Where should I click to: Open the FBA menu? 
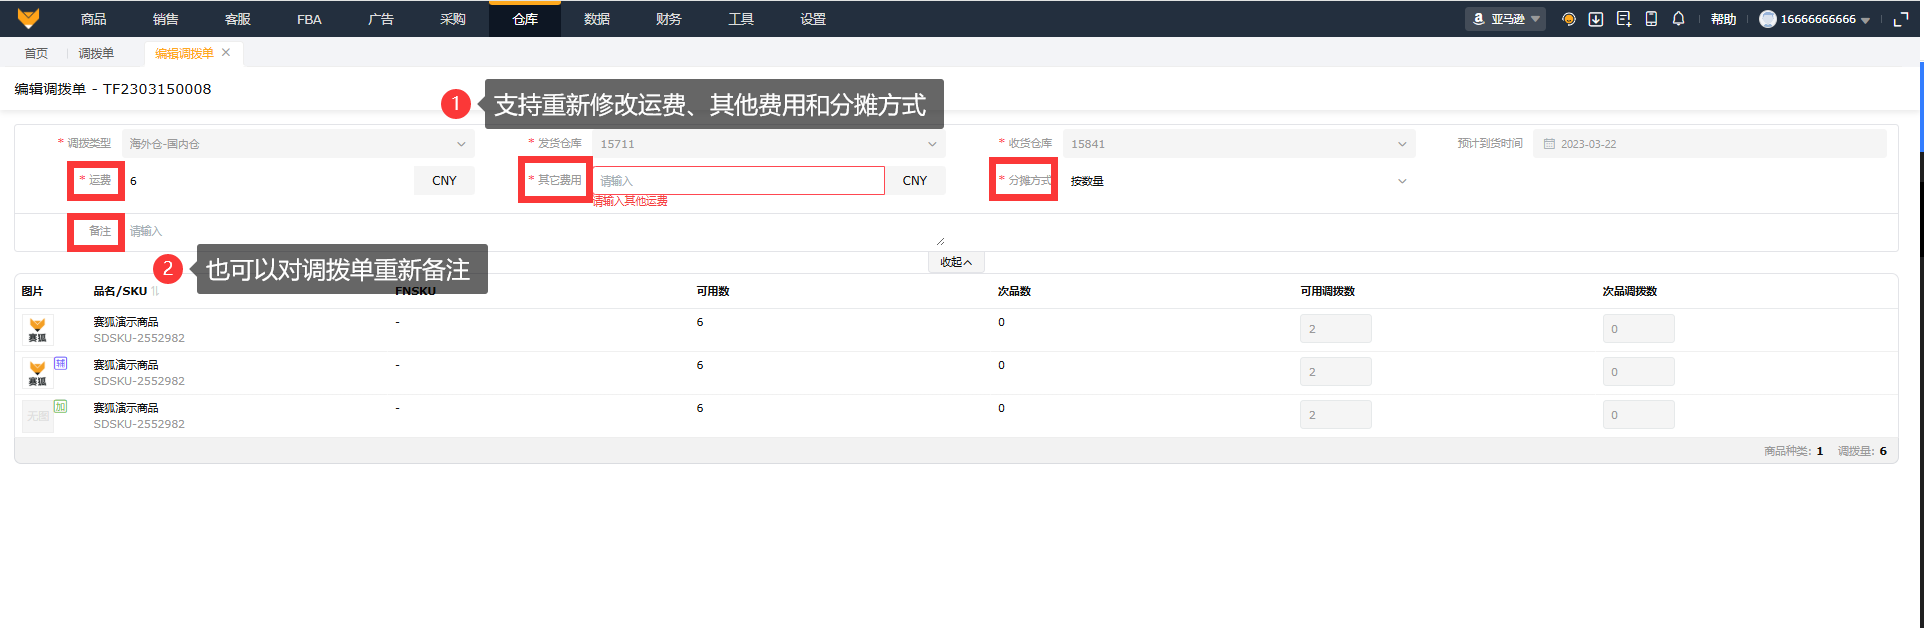309,19
